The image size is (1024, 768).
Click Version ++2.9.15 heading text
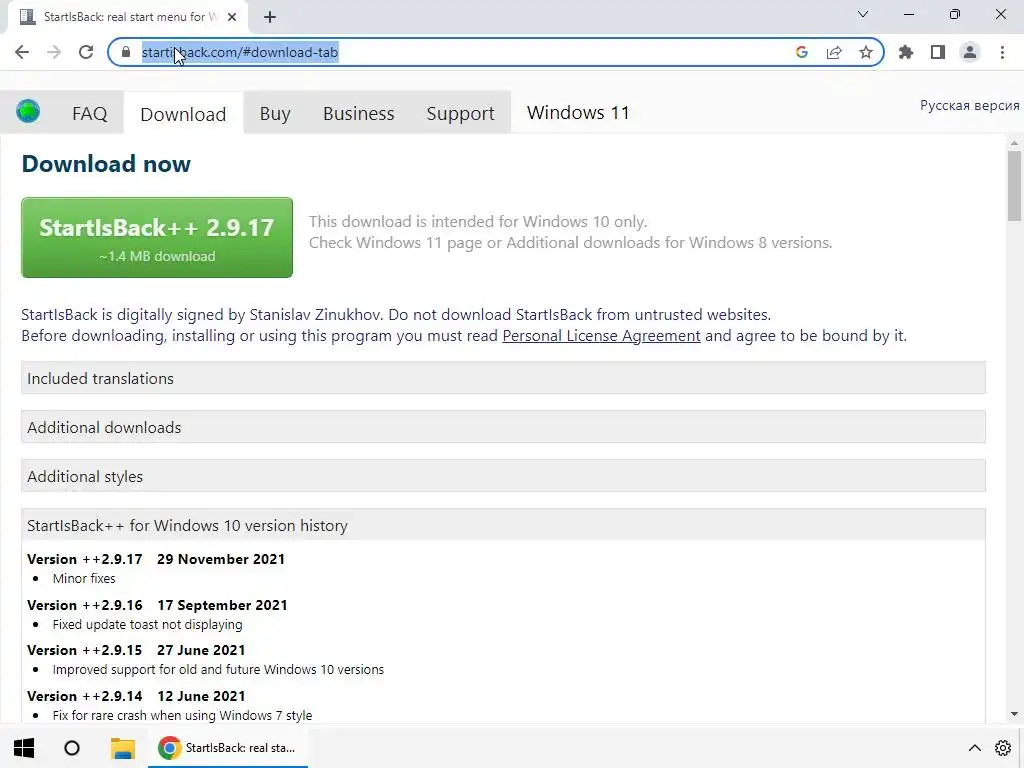coord(136,650)
